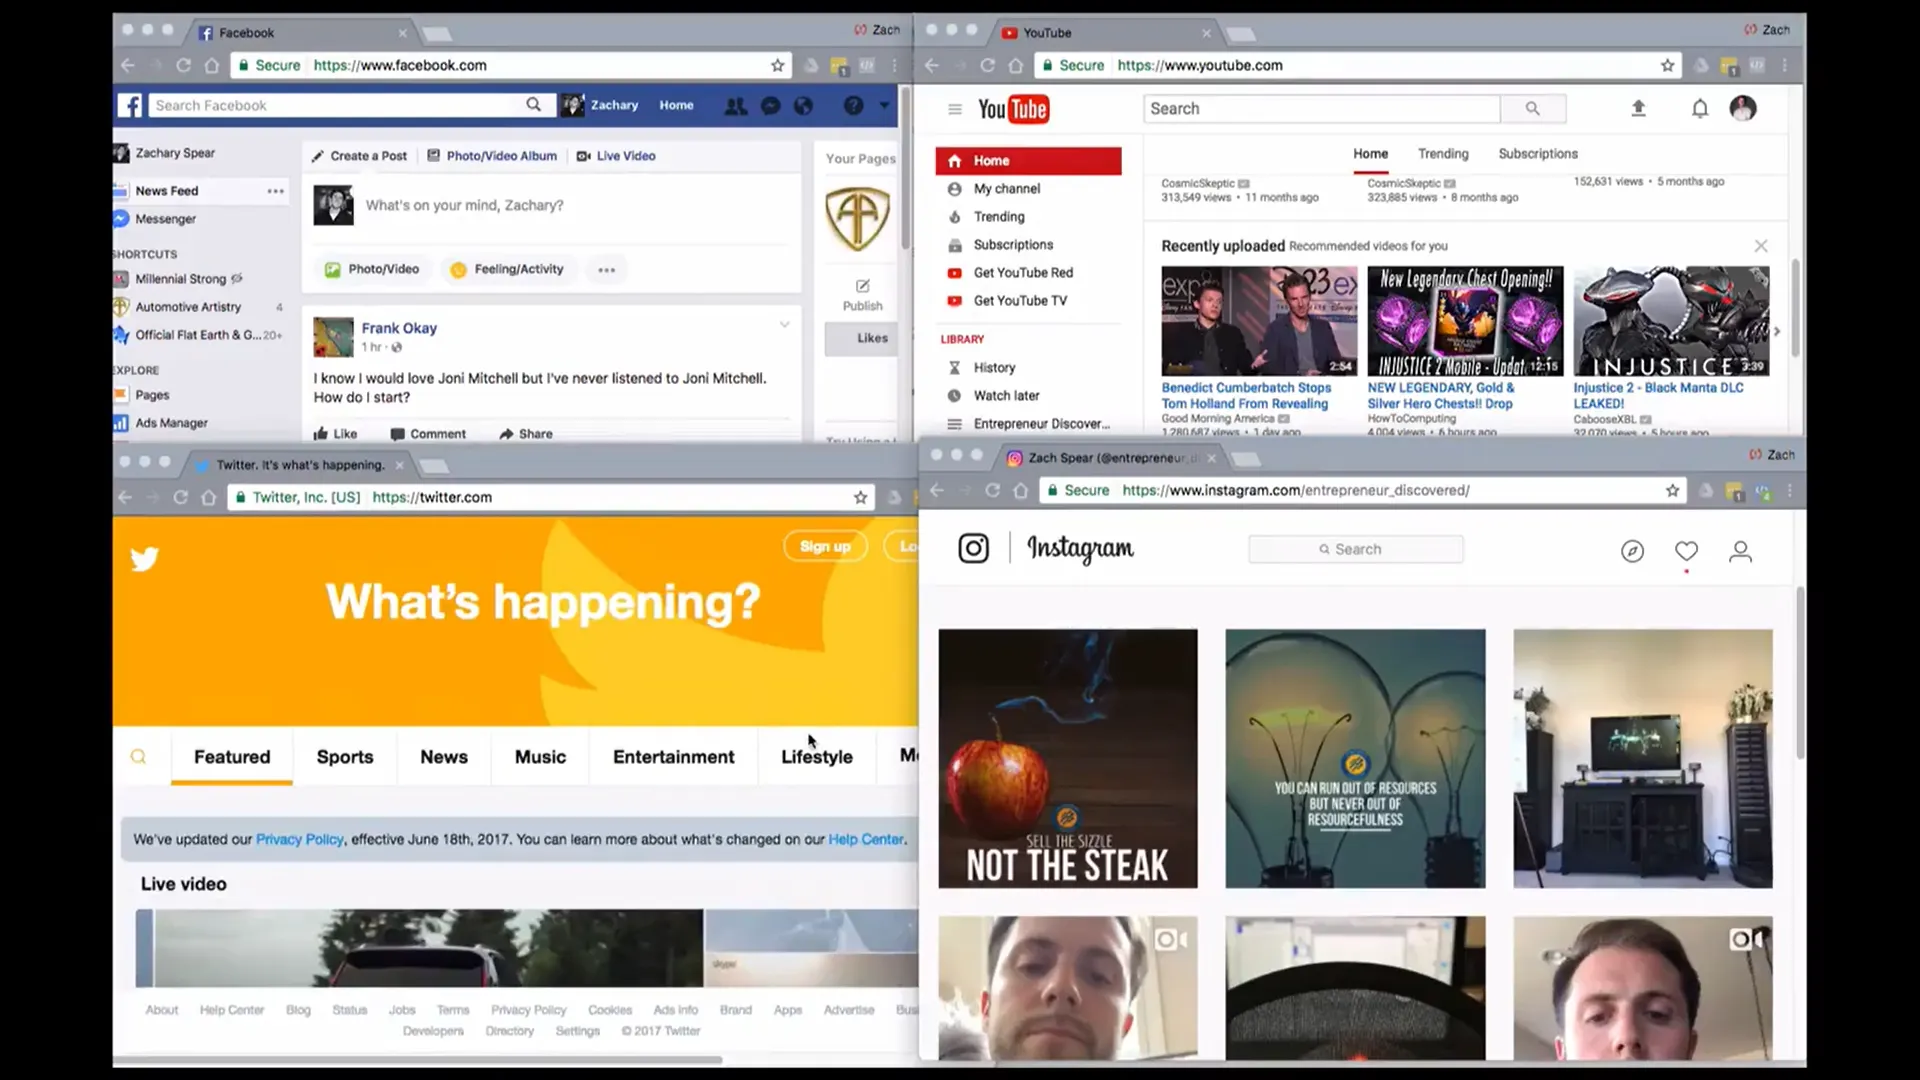1920x1080 pixels.
Task: Show next recommended videos arrow on YouTube
Action: click(1777, 331)
